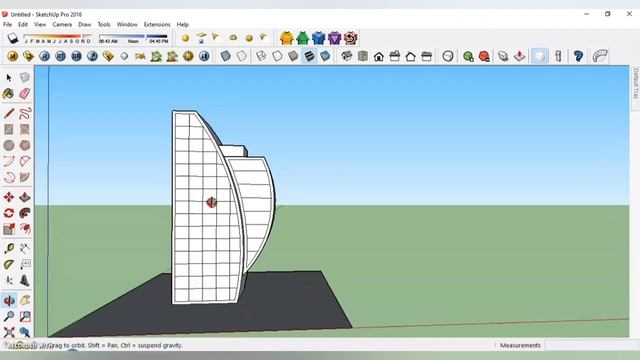
Task: Select the pink Eraser tool
Action: [25, 94]
